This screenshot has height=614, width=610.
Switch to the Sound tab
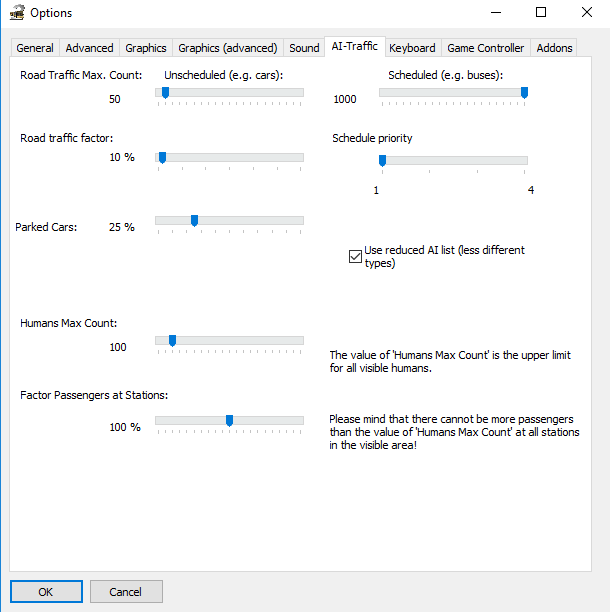tap(304, 48)
